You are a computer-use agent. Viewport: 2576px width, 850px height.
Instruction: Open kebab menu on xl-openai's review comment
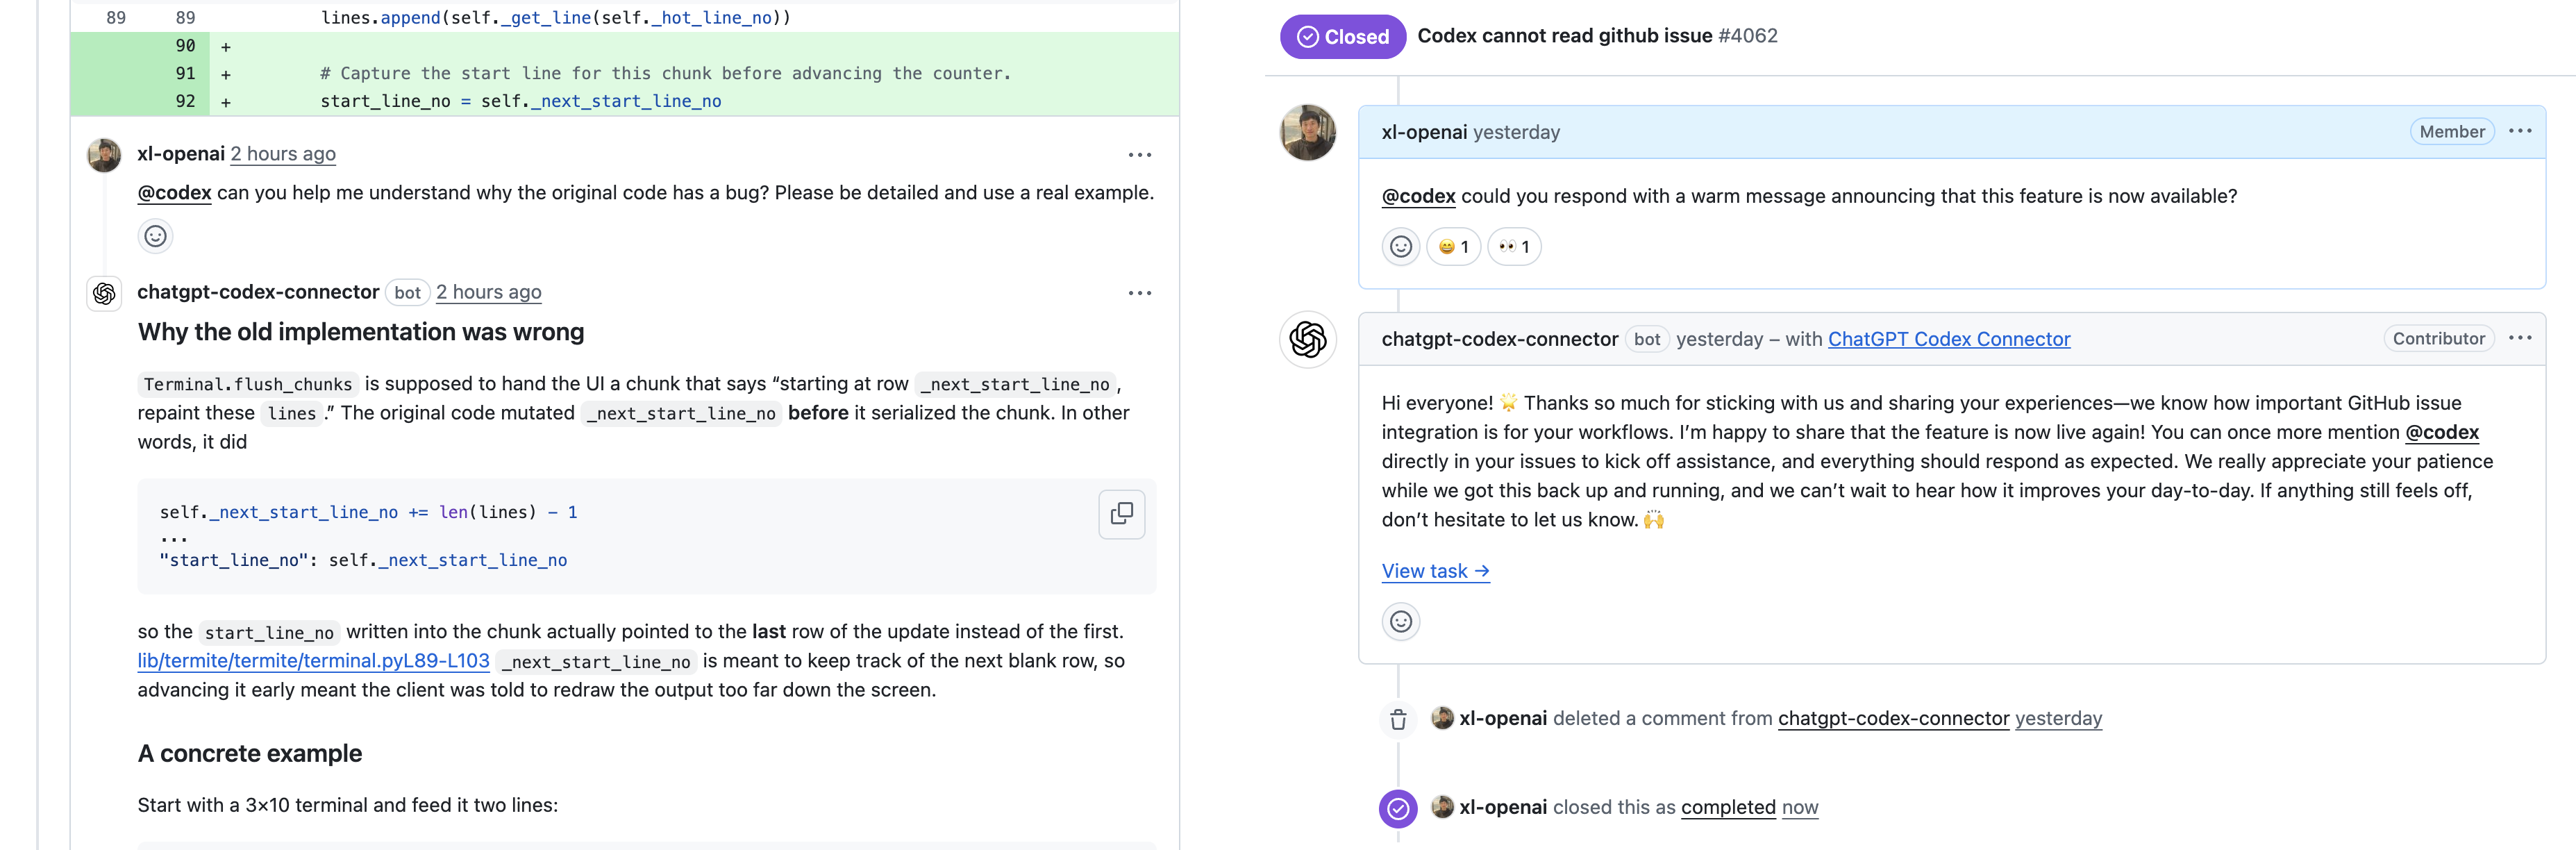pyautogui.click(x=1140, y=154)
